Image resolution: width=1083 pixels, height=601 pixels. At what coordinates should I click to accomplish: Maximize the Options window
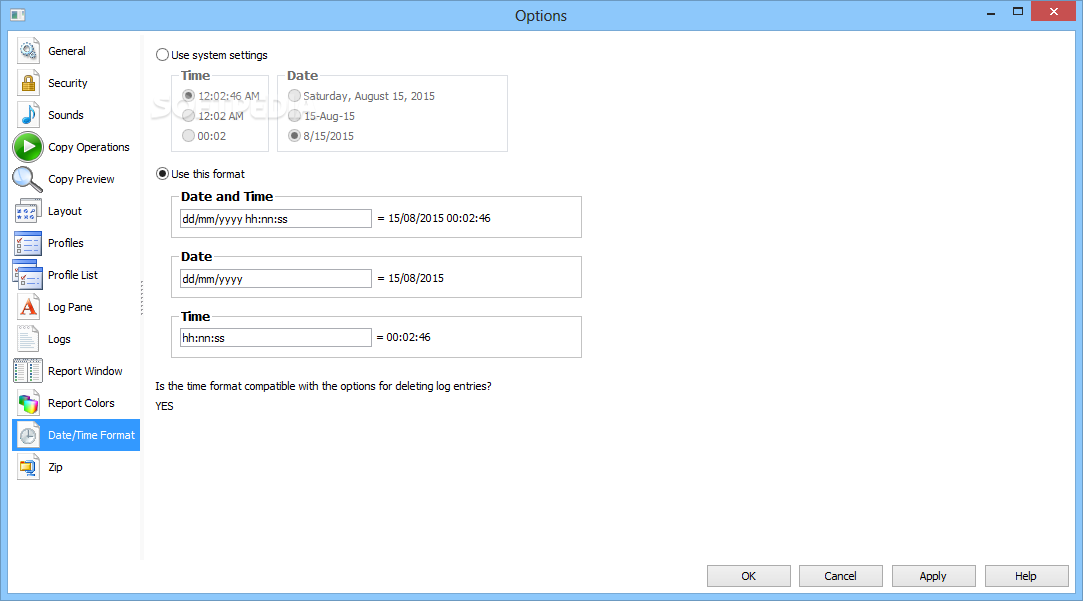pos(1017,12)
